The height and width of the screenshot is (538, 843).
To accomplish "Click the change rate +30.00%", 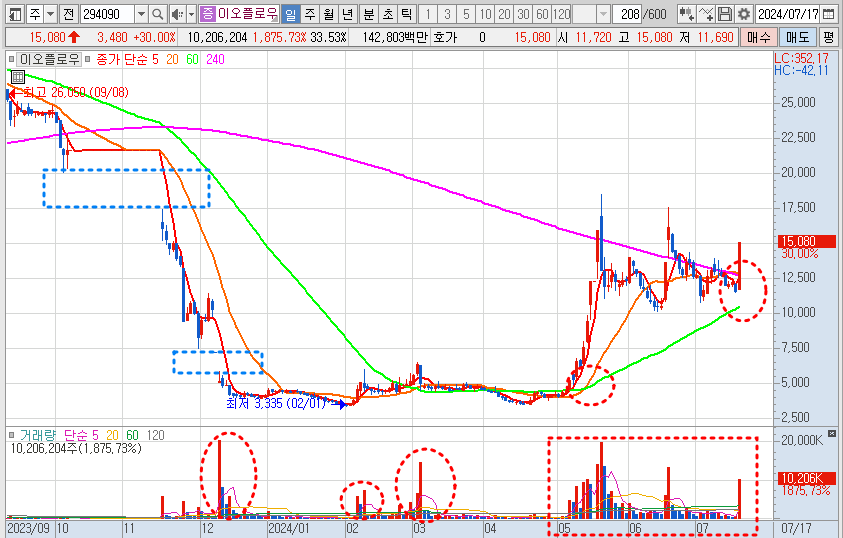I will pos(155,37).
